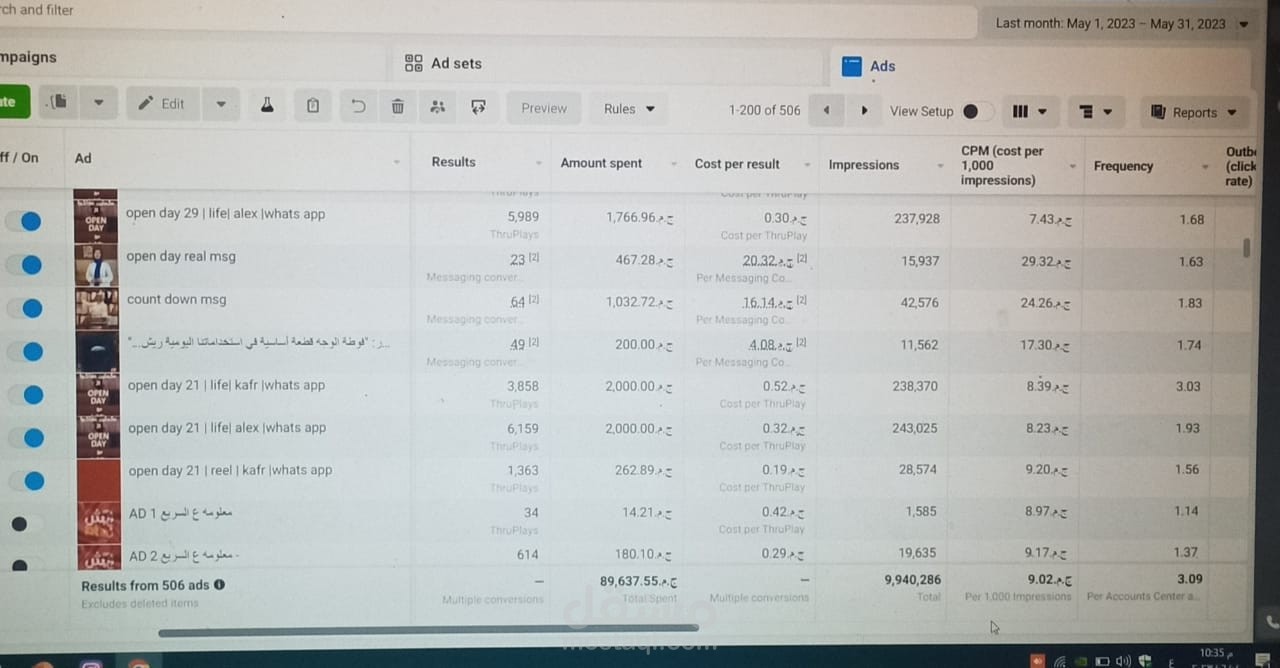
Task: Toggle the 'count down msg' ad switch
Action: tap(27, 307)
